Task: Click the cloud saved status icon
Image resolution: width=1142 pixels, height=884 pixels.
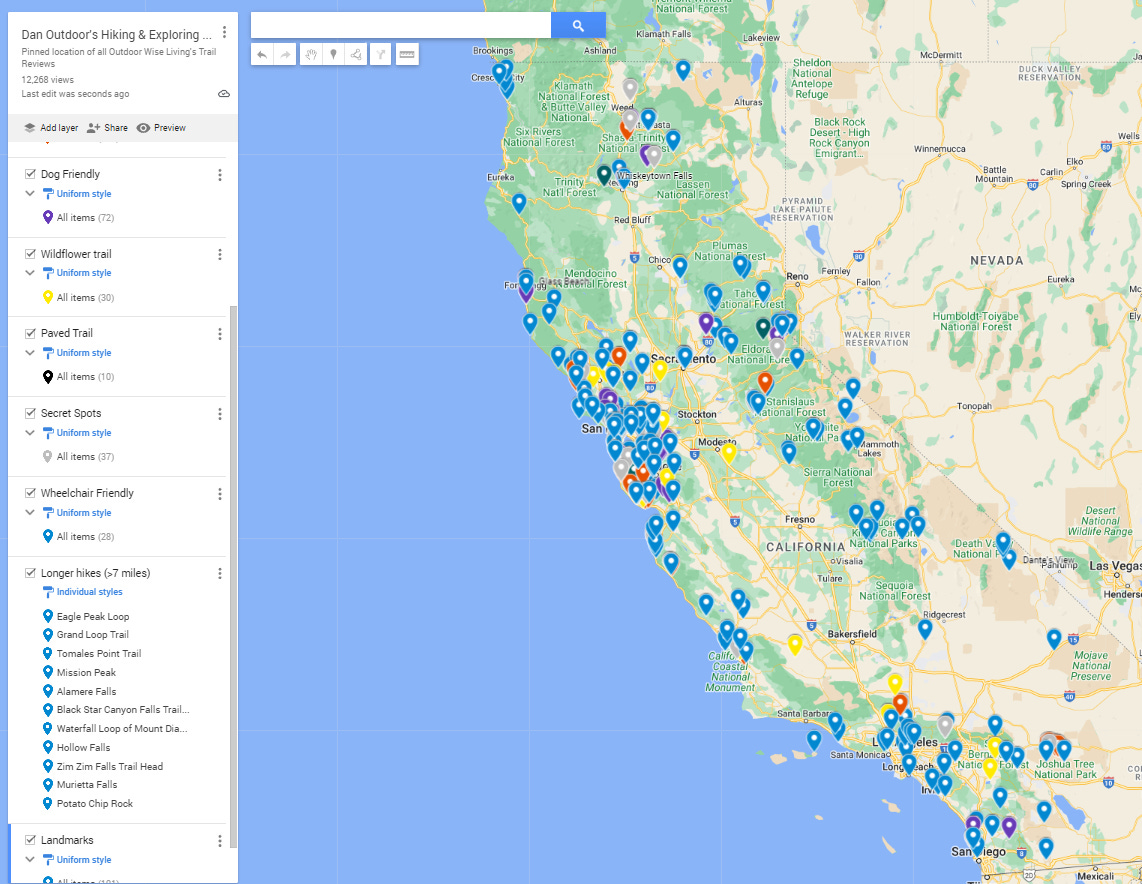Action: coord(224,94)
